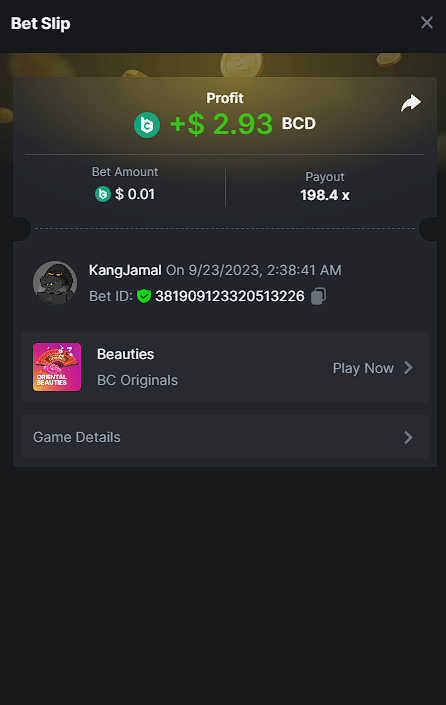Click the Play Now link

[363, 368]
